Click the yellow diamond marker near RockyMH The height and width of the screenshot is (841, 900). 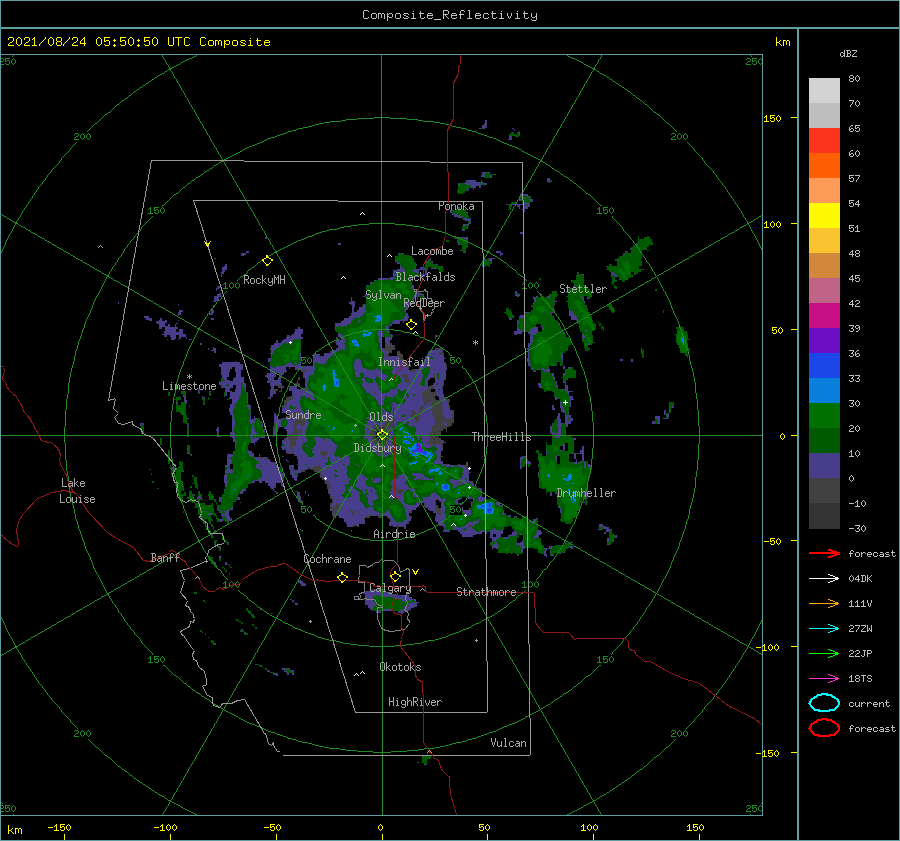tap(267, 261)
